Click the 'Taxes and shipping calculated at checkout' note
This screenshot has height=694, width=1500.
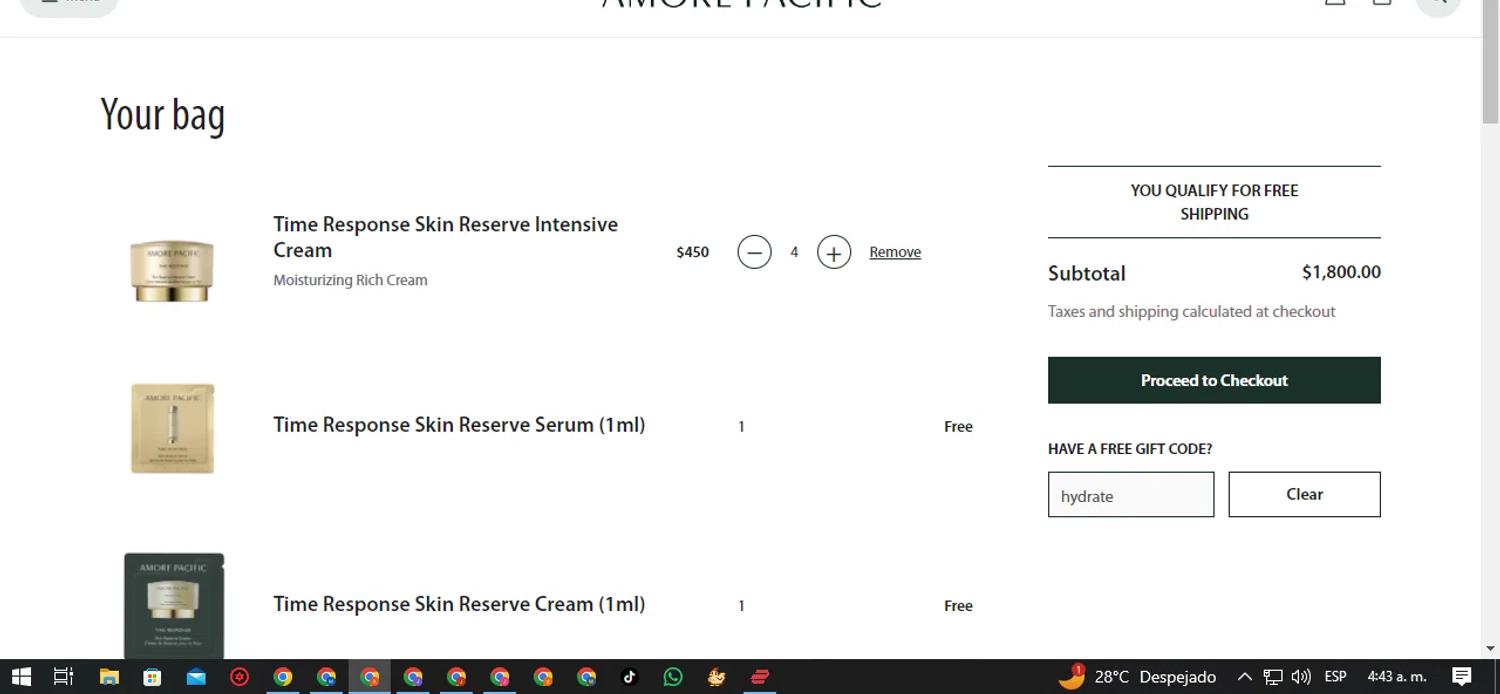point(1191,312)
